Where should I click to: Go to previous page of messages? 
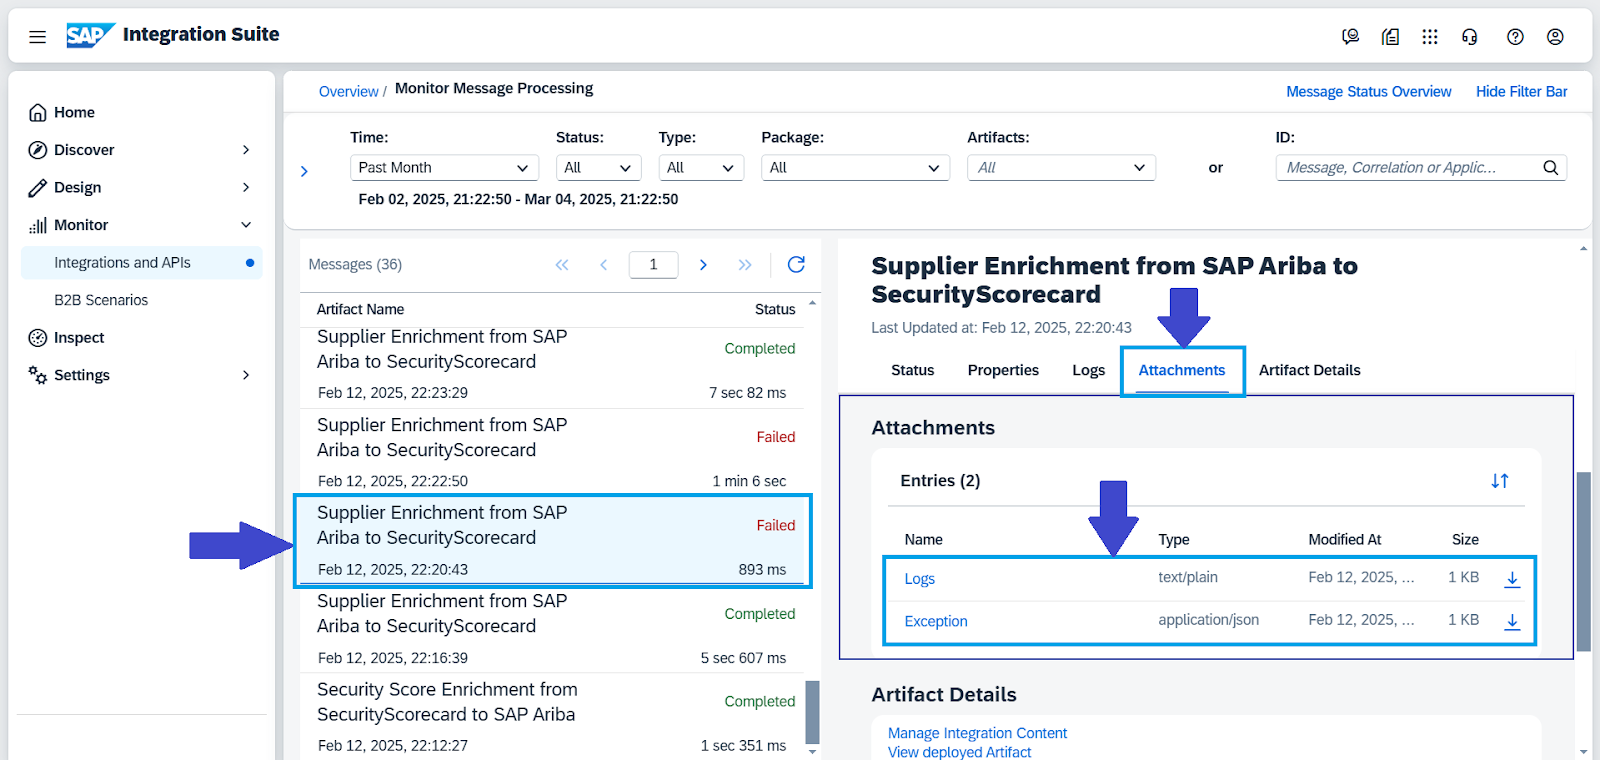pyautogui.click(x=604, y=265)
